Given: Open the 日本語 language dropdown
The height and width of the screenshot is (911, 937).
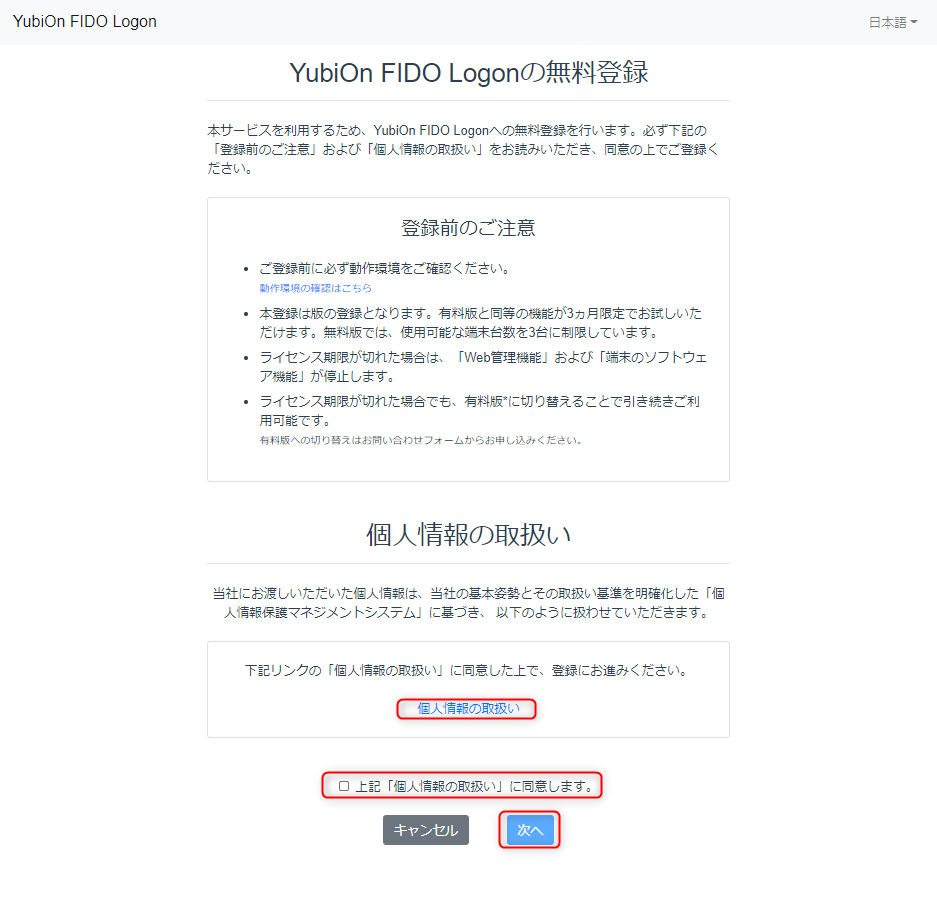Looking at the screenshot, I should [x=892, y=23].
